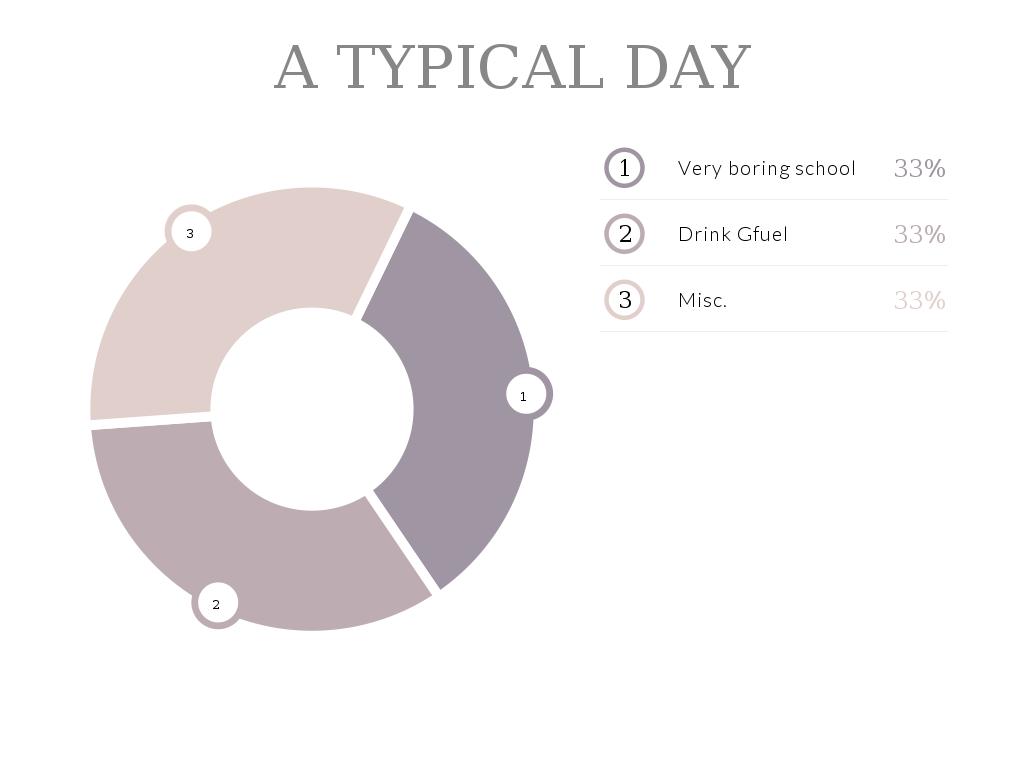Select the legend circle numbered 2

[x=625, y=234]
